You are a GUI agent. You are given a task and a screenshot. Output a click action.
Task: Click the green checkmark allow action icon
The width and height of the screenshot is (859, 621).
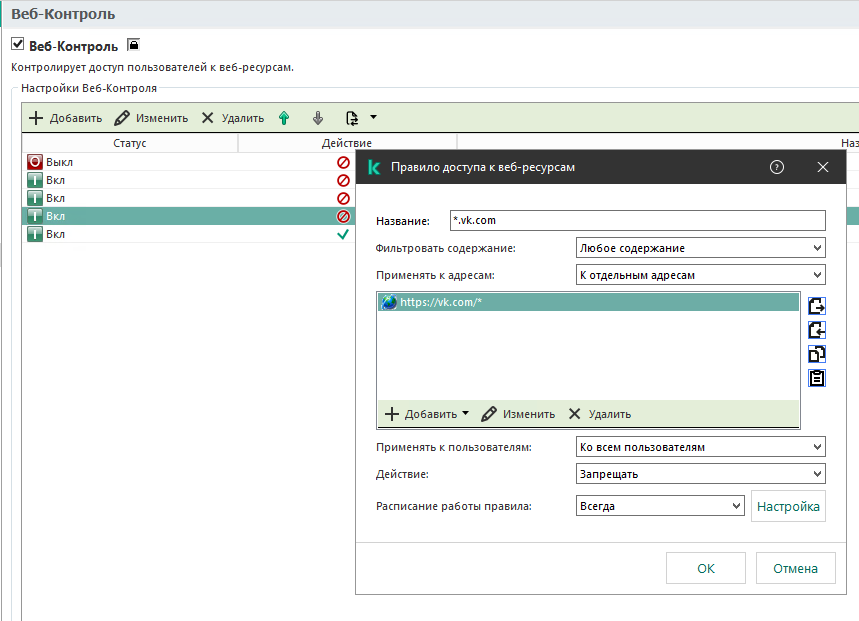click(x=343, y=234)
